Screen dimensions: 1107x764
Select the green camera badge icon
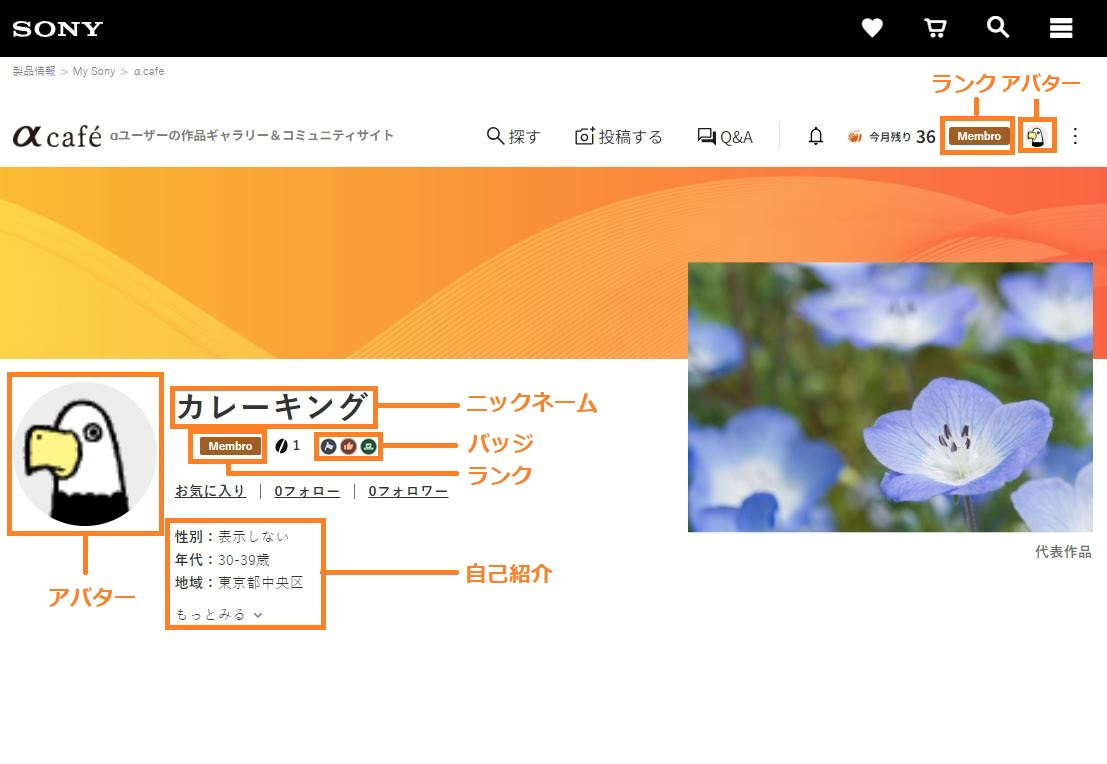click(368, 446)
